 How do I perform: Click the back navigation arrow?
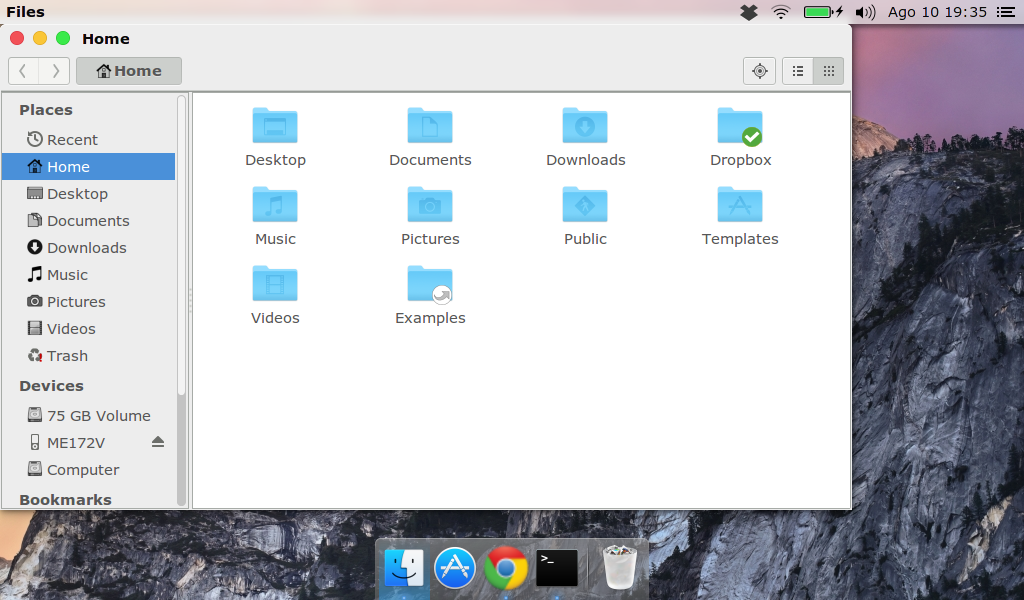[22, 71]
